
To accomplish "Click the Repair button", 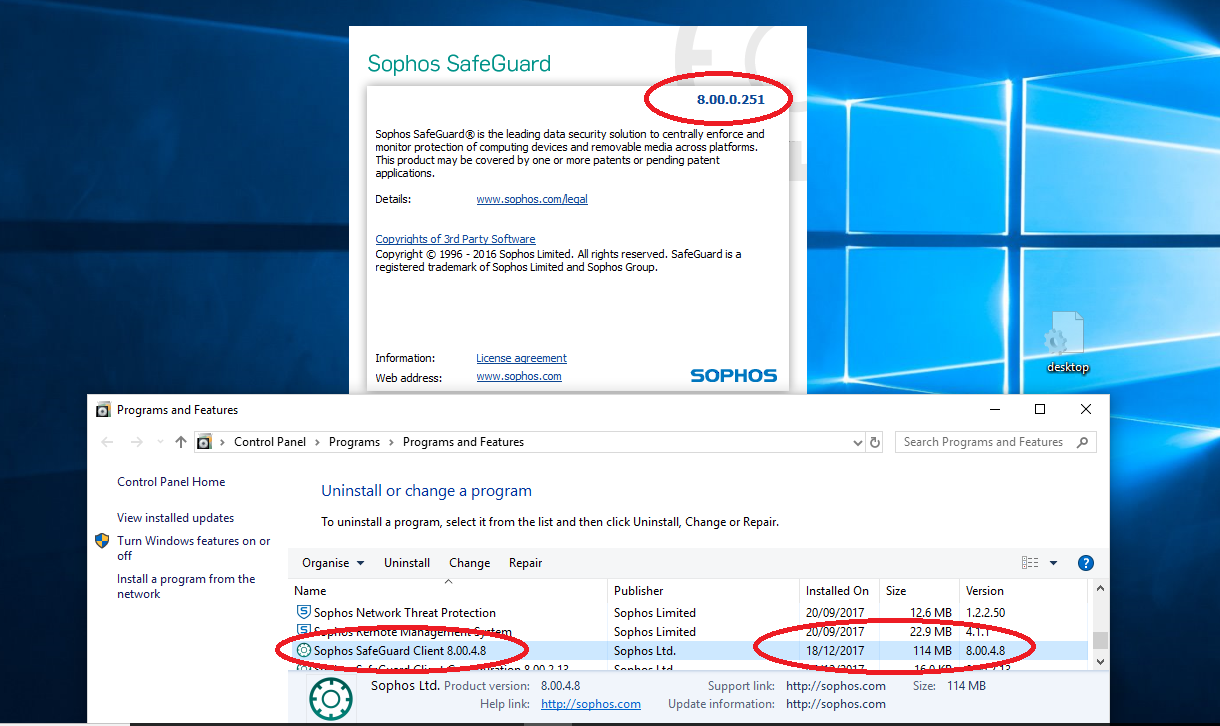I will click(x=525, y=563).
